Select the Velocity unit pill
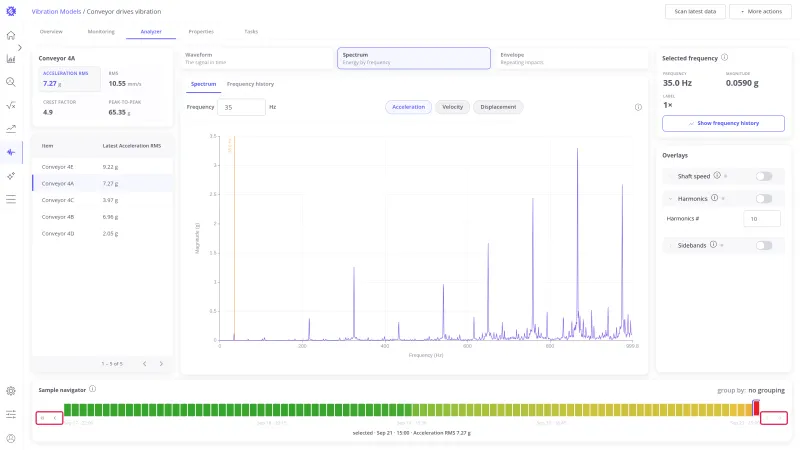 point(453,107)
